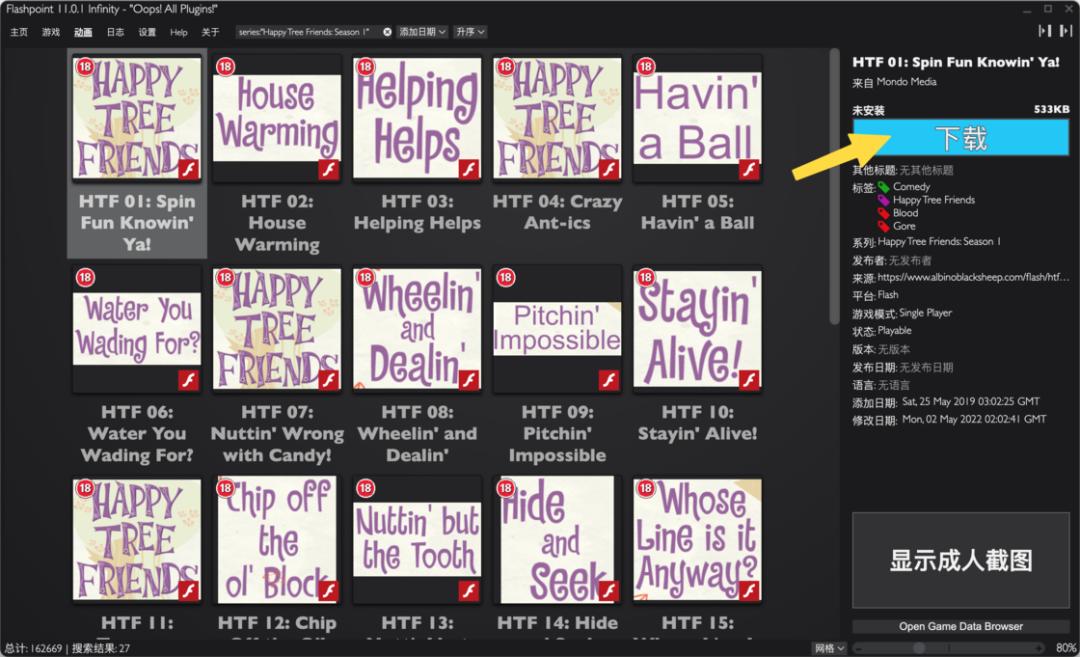This screenshot has width=1080, height=657.
Task: Click 18 age badge on Havin' a Ball card
Action: [x=645, y=67]
